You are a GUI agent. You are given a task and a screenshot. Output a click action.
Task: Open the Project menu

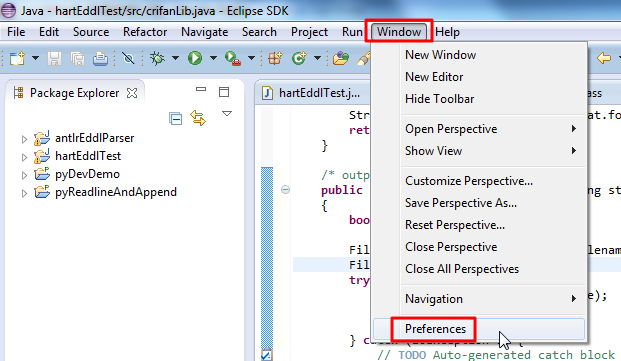309,32
